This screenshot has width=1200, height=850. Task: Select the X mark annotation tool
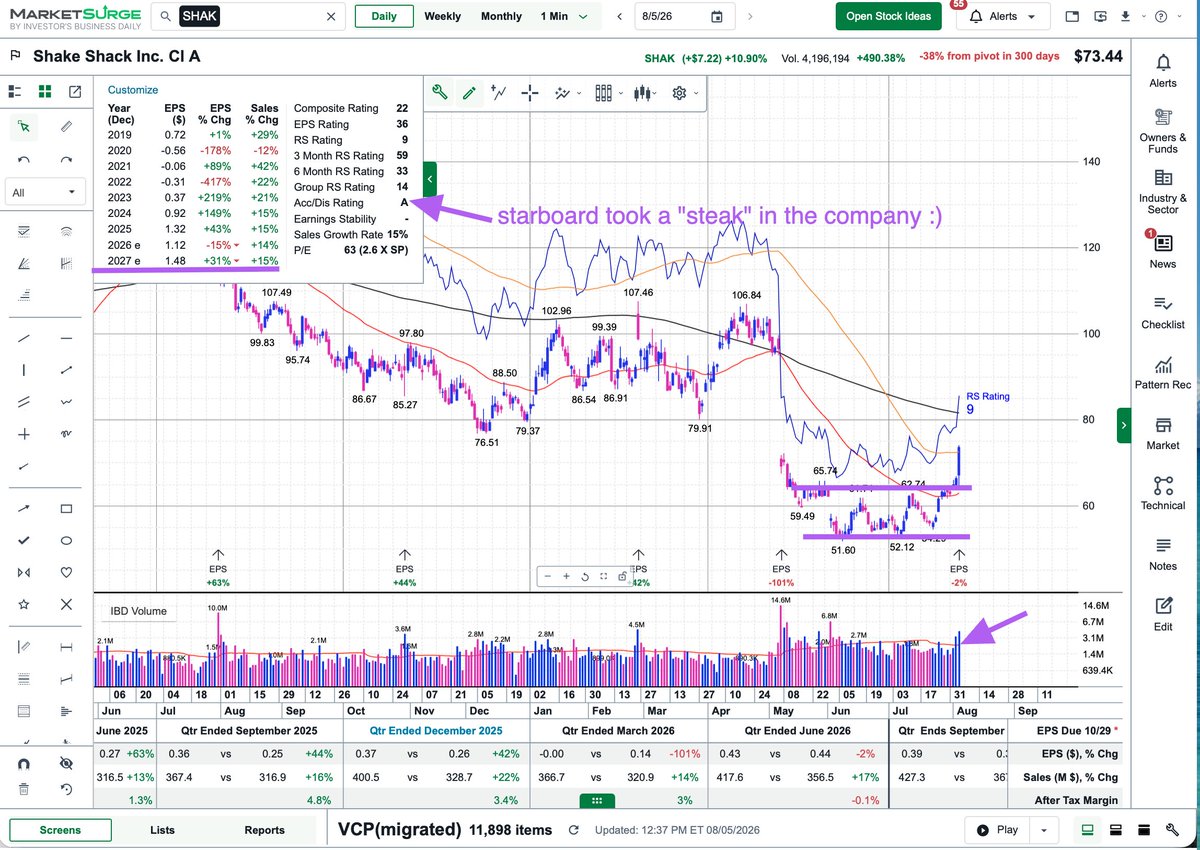66,604
